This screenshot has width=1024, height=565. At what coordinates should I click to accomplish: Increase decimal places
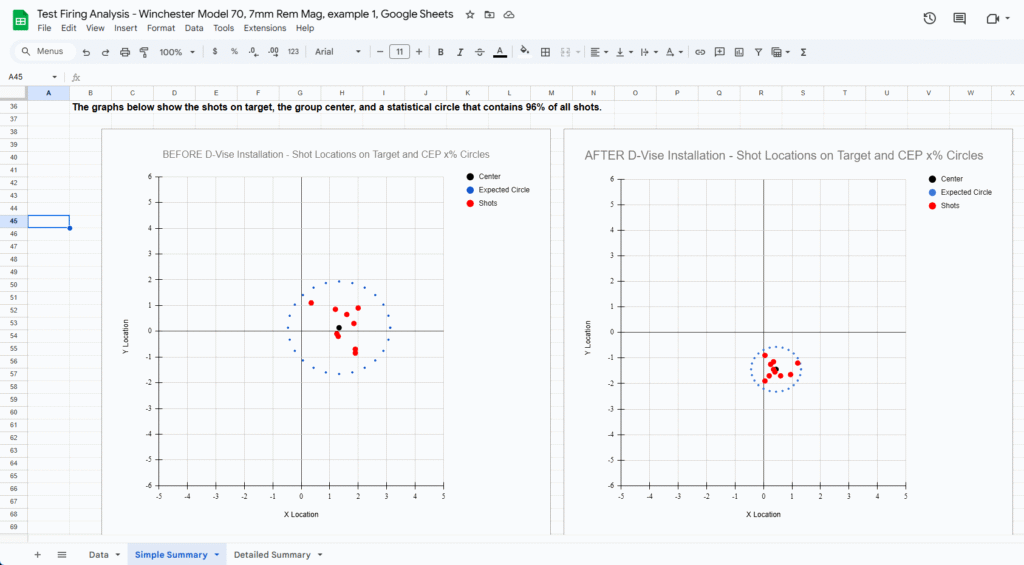tap(273, 52)
